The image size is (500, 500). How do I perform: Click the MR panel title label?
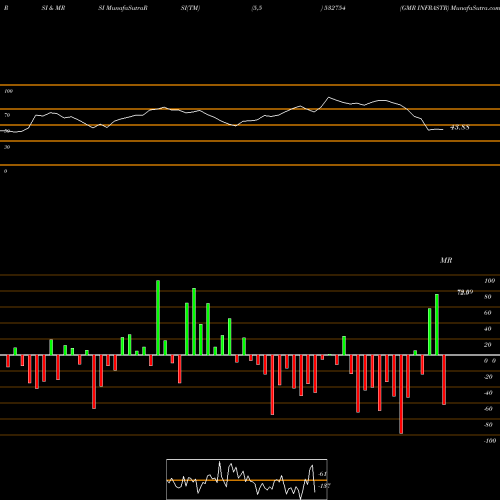click(x=446, y=260)
